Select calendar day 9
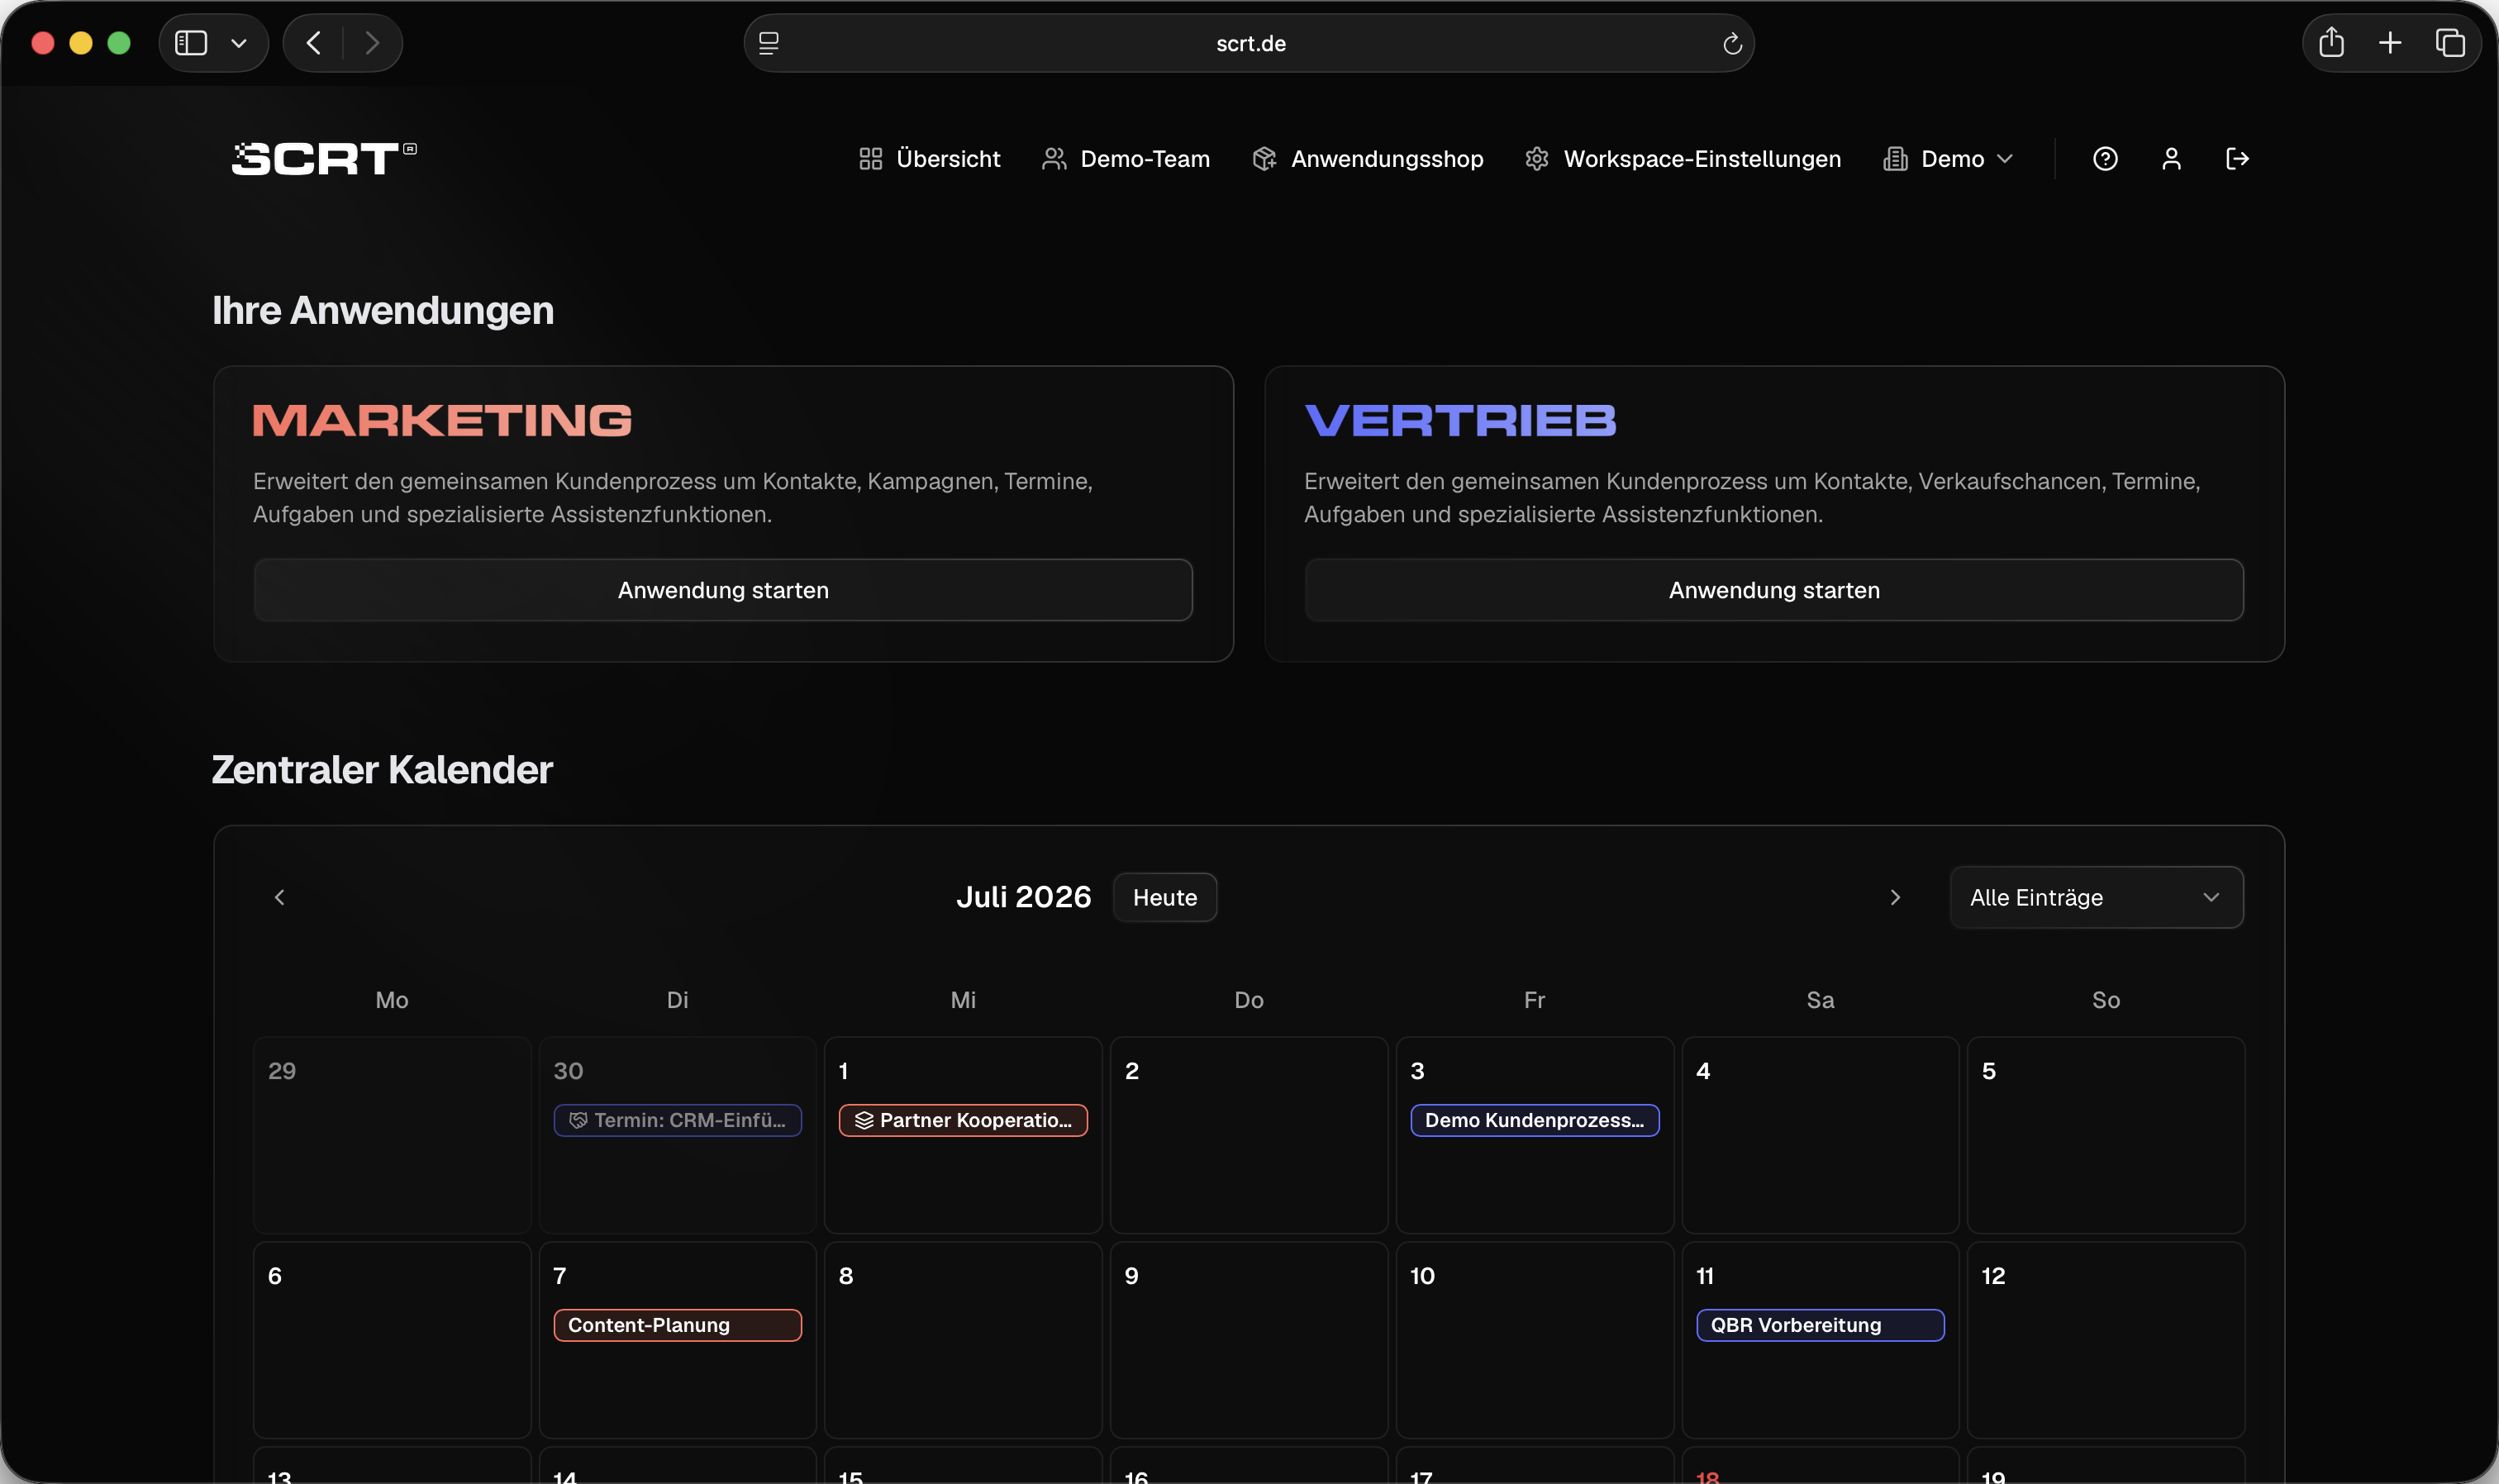The width and height of the screenshot is (2499, 1484). click(1249, 1340)
